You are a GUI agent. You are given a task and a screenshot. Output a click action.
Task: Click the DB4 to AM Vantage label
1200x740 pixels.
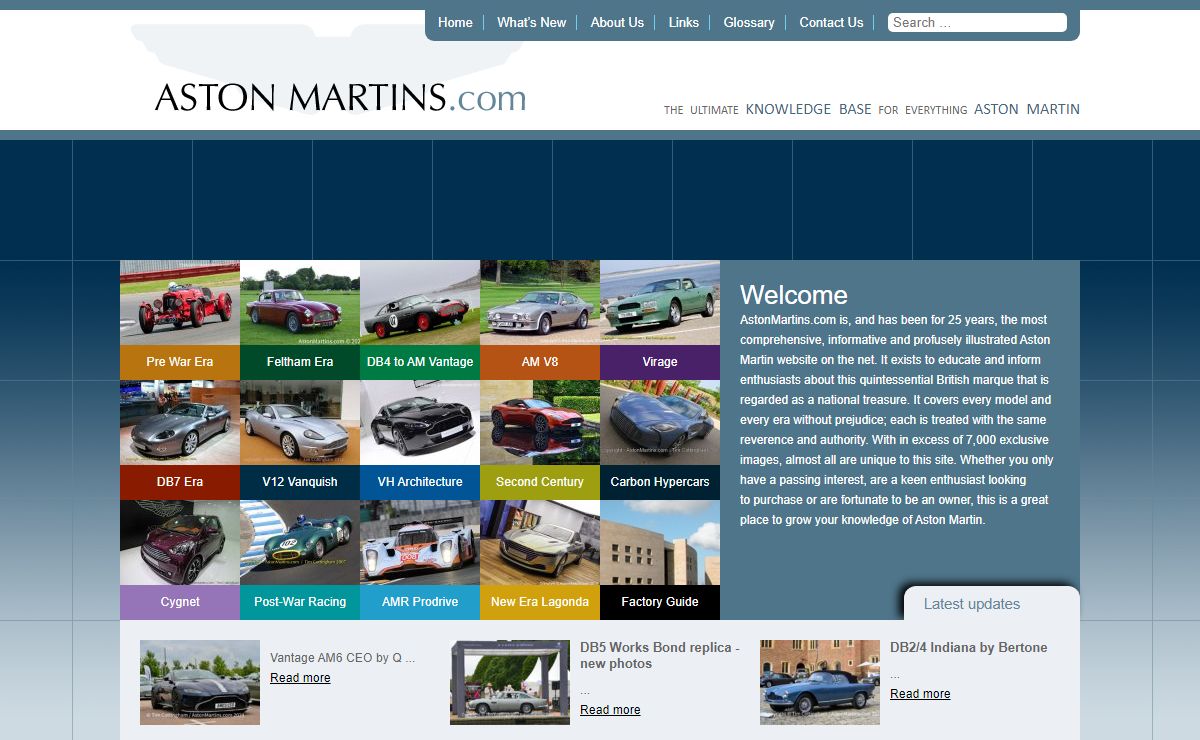click(420, 362)
